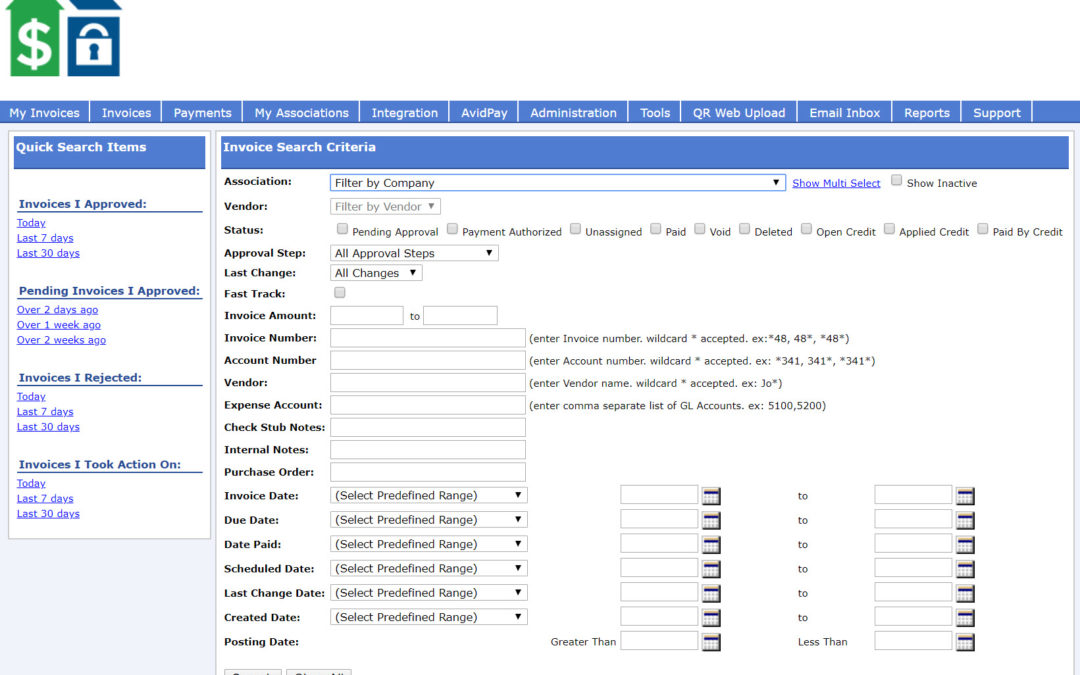Open the All Approval Steps dropdown
This screenshot has width=1080, height=675.
coord(414,253)
